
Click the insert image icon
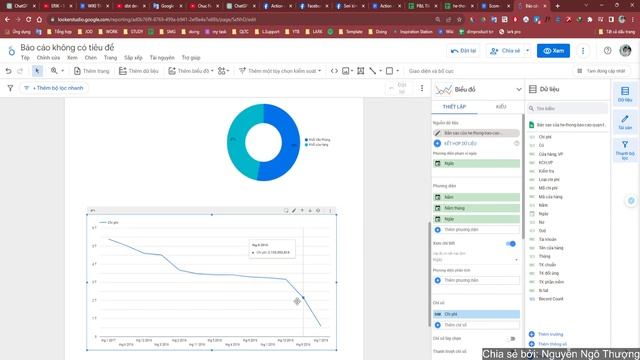(346, 71)
